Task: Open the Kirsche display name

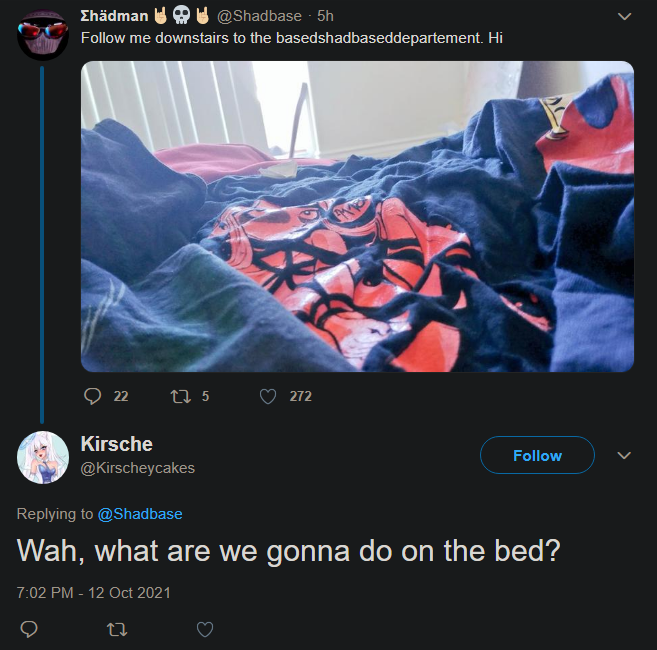Action: 116,444
